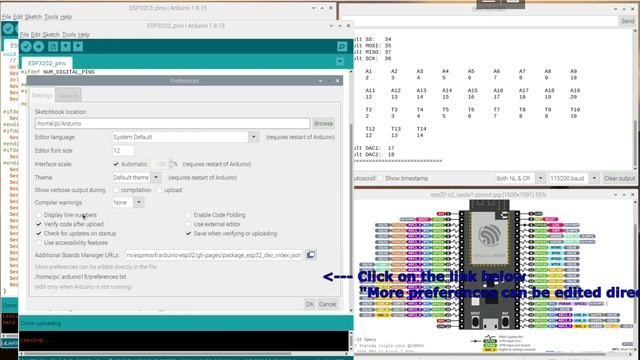Click the Upload arrow button in ESP32S2_pins toolbar
This screenshot has width=640, height=360.
point(39,47)
